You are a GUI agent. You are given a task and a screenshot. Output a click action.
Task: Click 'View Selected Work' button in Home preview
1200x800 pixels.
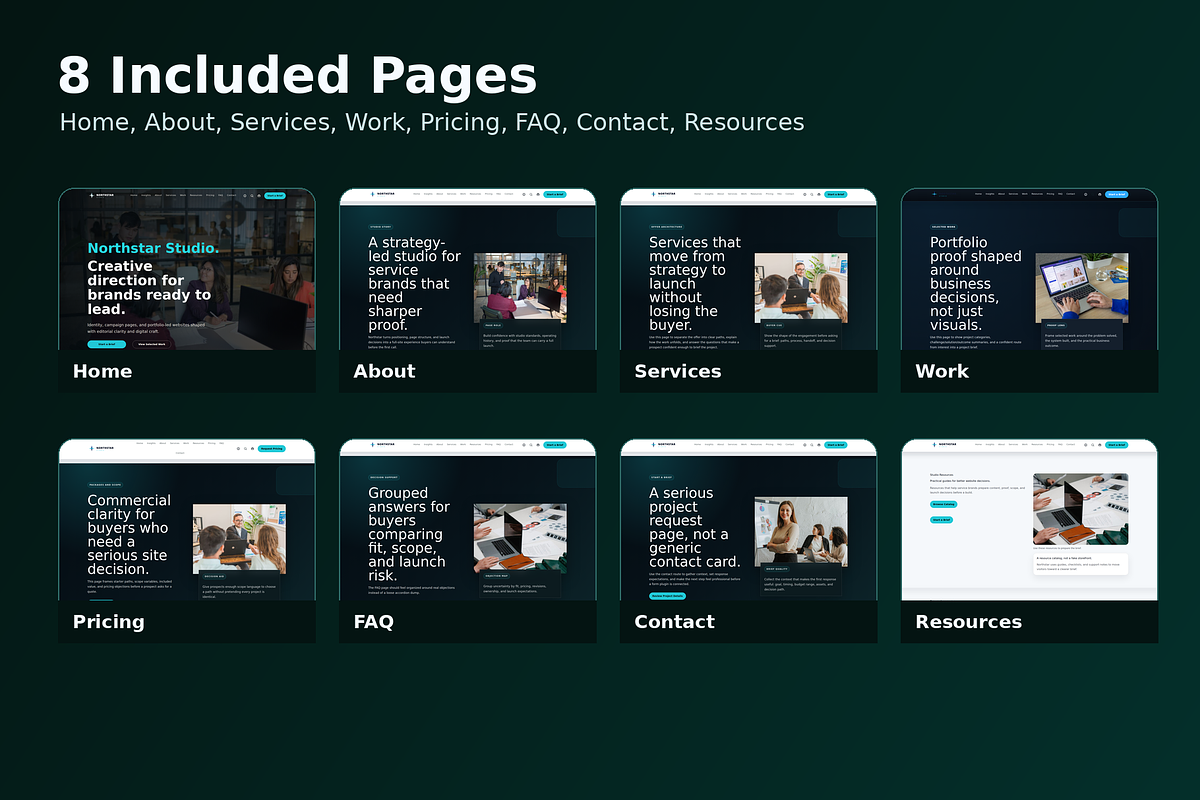[x=152, y=344]
